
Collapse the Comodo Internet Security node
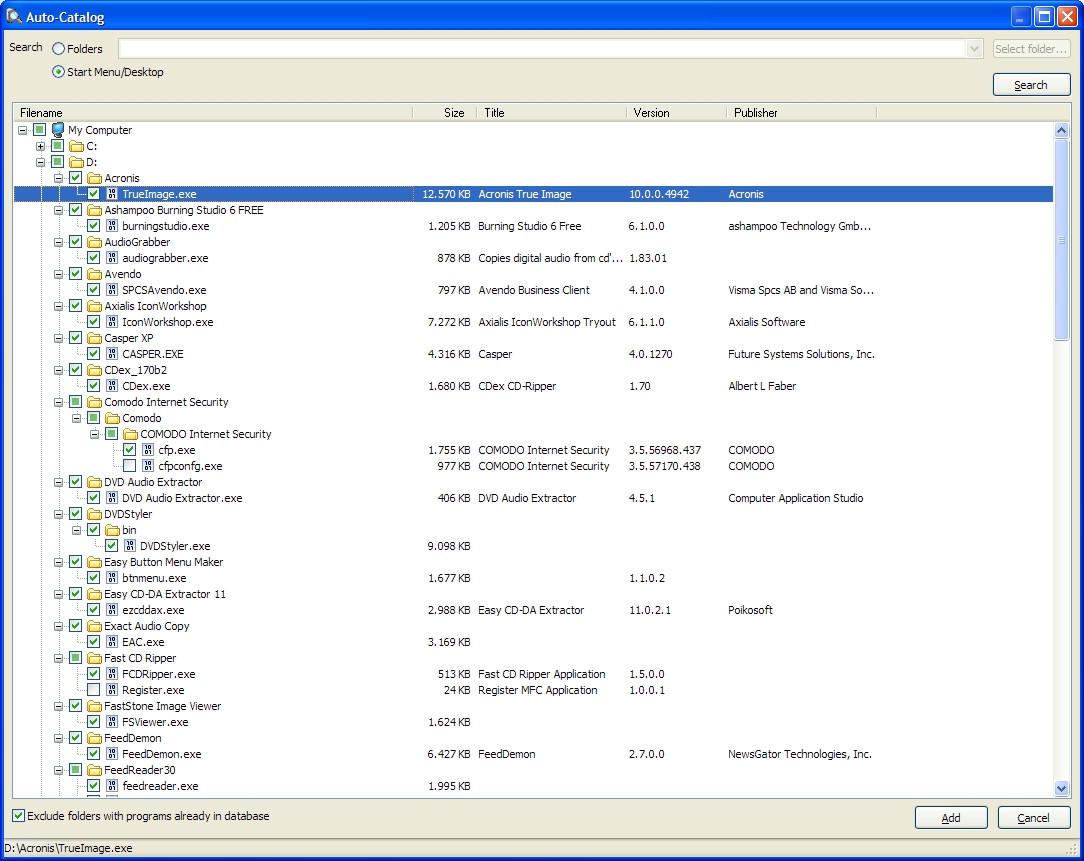pyautogui.click(x=58, y=402)
